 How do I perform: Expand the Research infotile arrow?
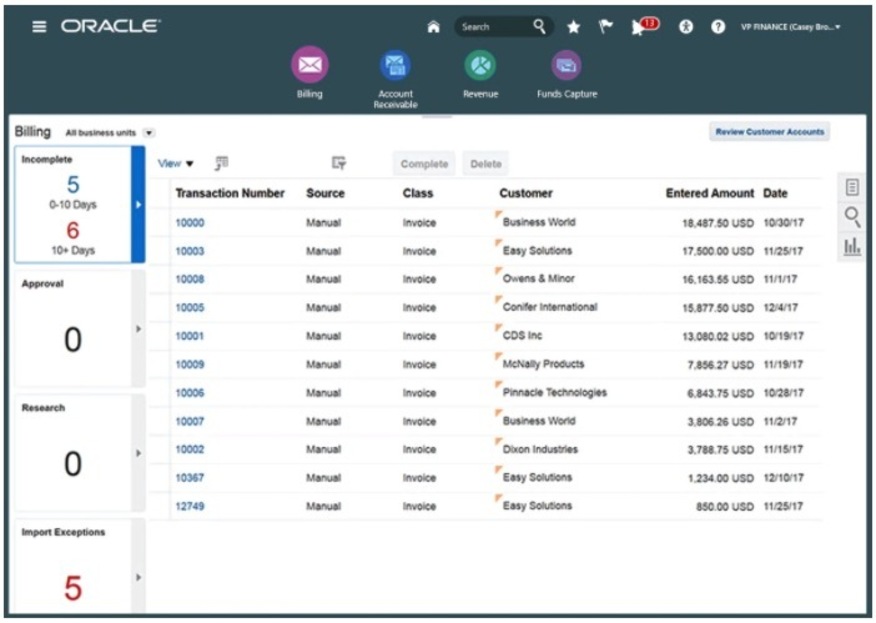pyautogui.click(x=138, y=453)
